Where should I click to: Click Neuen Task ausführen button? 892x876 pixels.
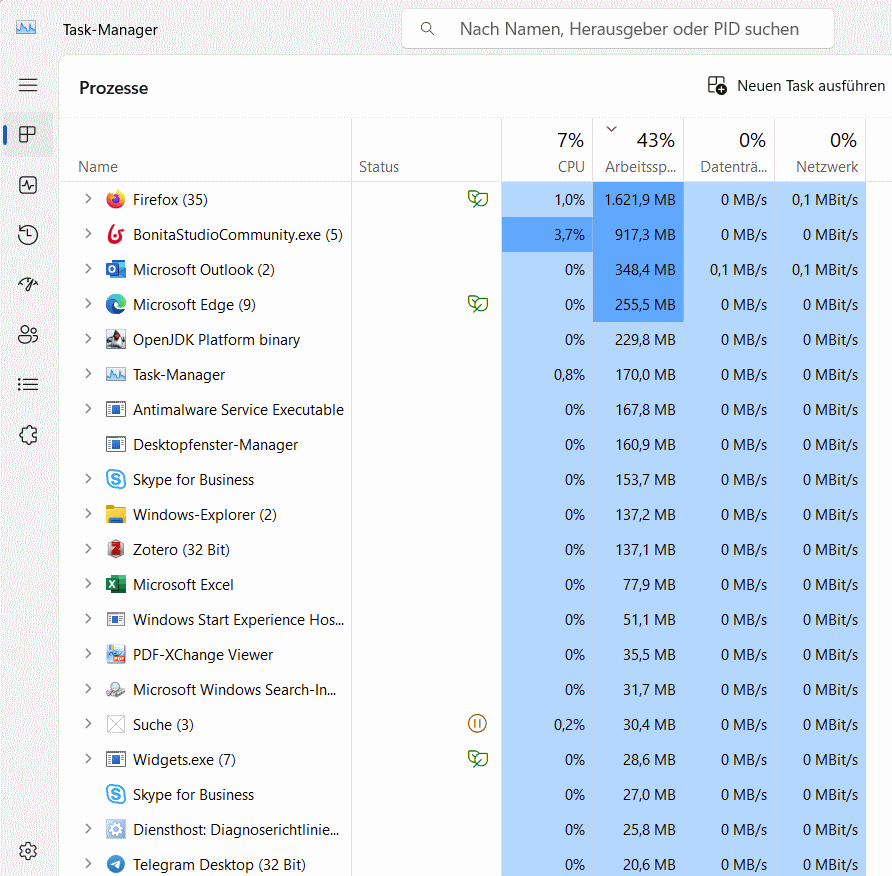pyautogui.click(x=796, y=86)
